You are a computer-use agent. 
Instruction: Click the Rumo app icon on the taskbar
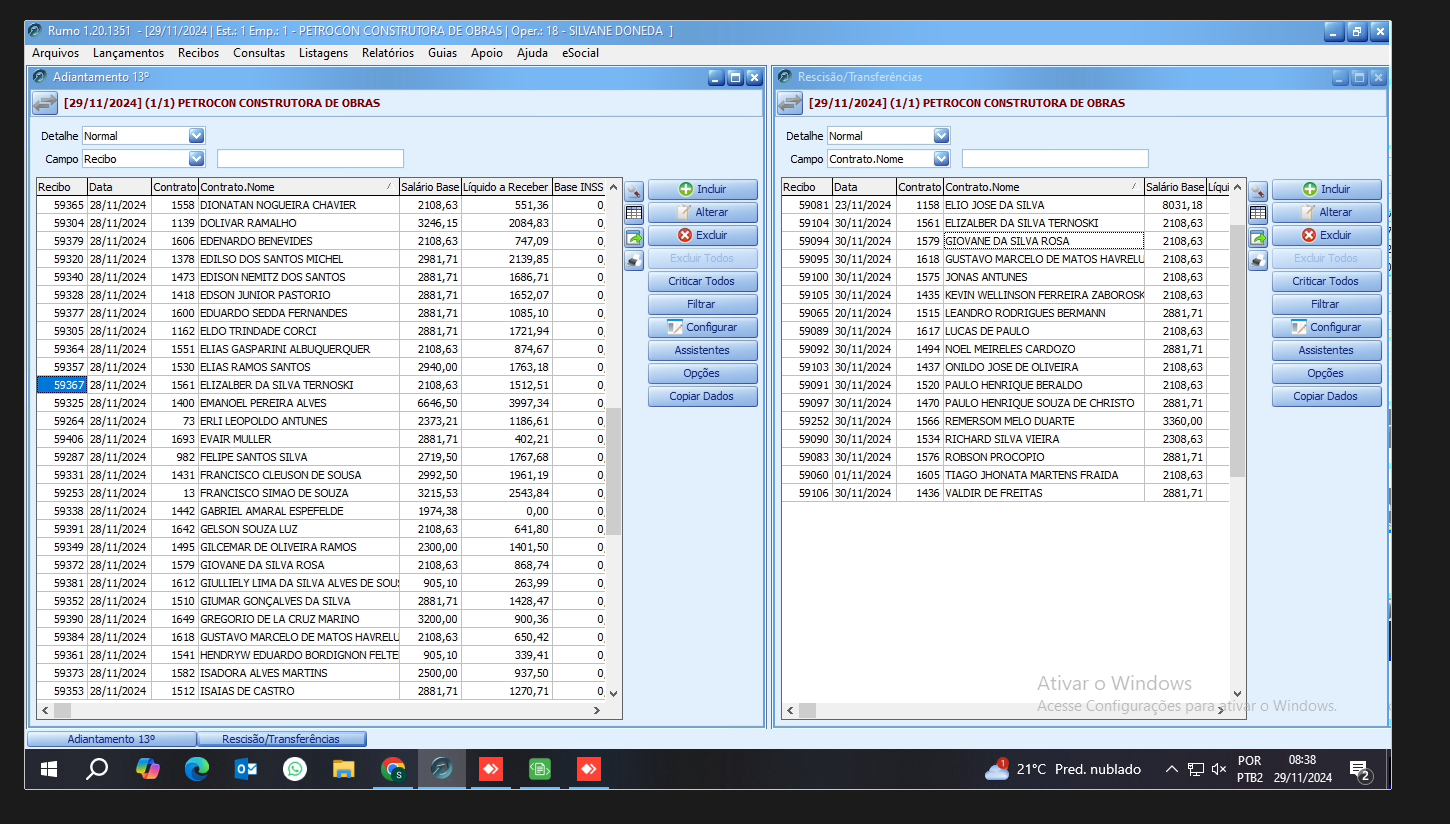(x=442, y=769)
